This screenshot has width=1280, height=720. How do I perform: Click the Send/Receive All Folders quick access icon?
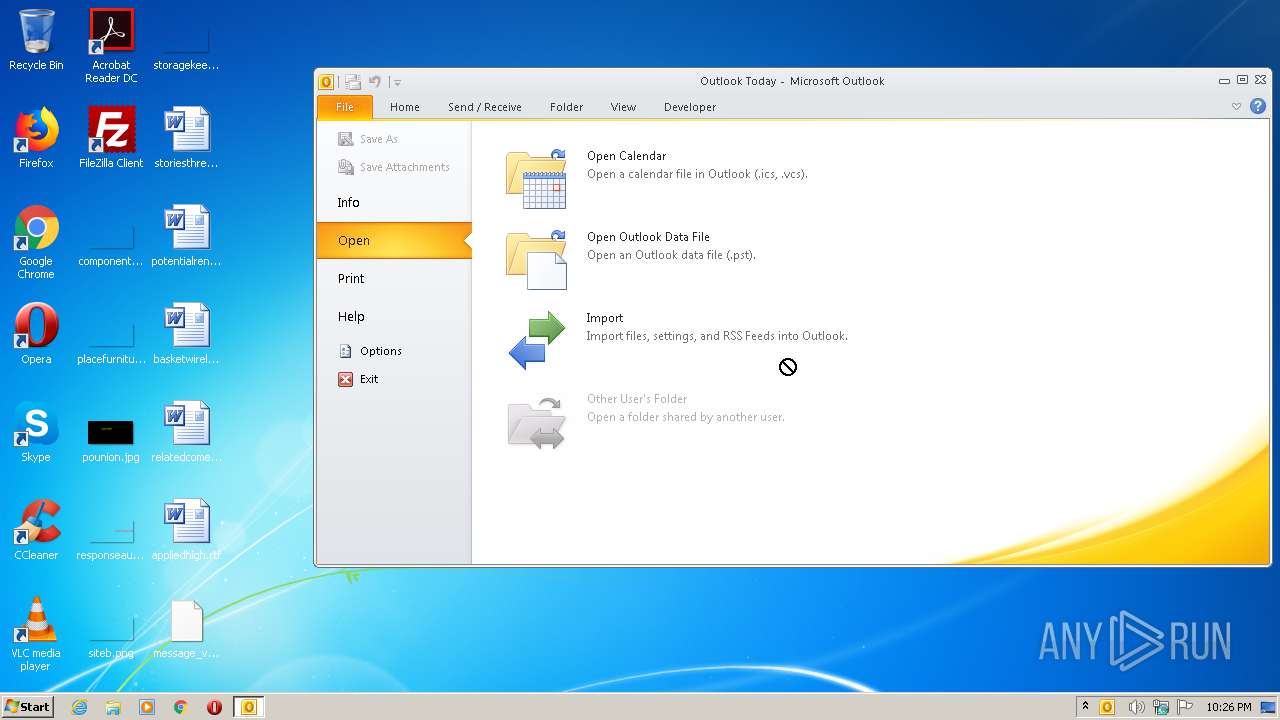coord(353,82)
